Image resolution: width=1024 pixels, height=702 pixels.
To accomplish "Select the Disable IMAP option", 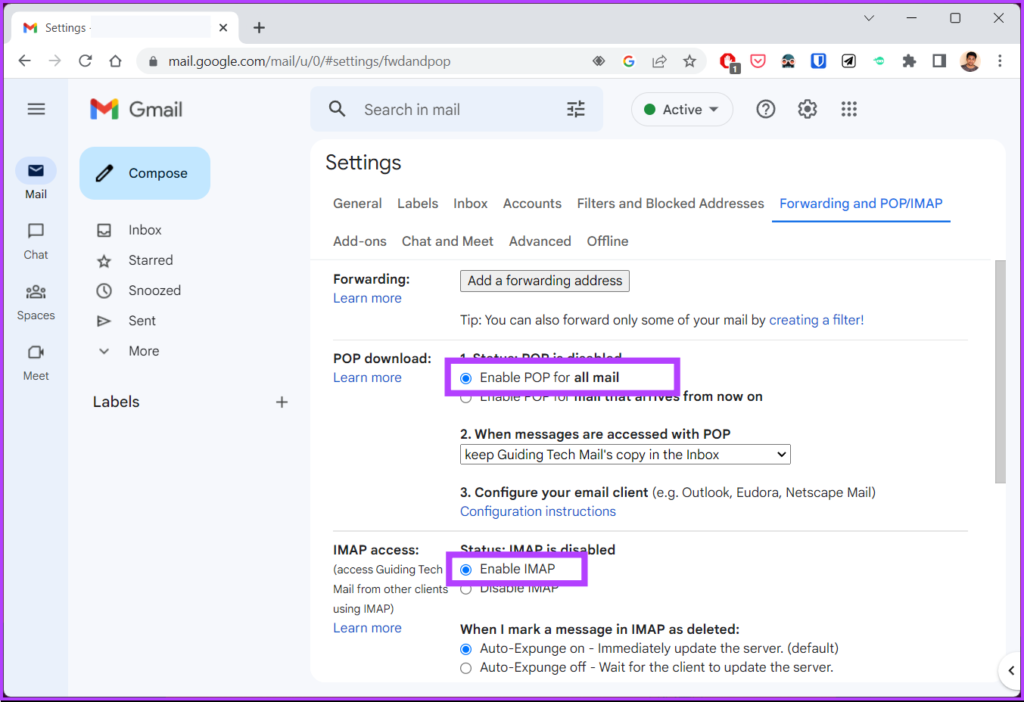I will coord(466,589).
